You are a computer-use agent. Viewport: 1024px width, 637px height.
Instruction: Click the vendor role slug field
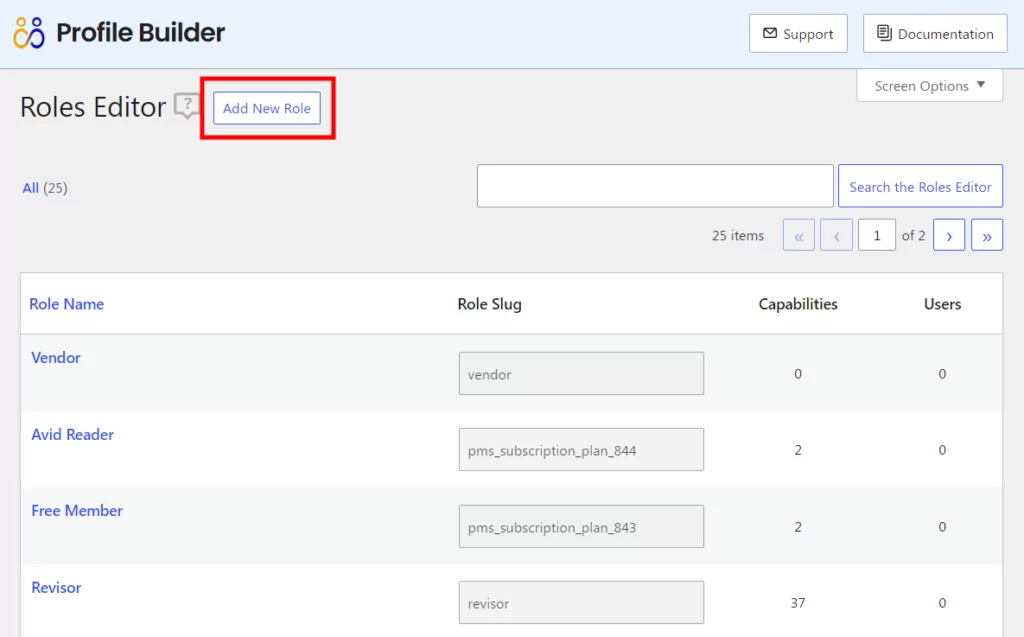581,374
